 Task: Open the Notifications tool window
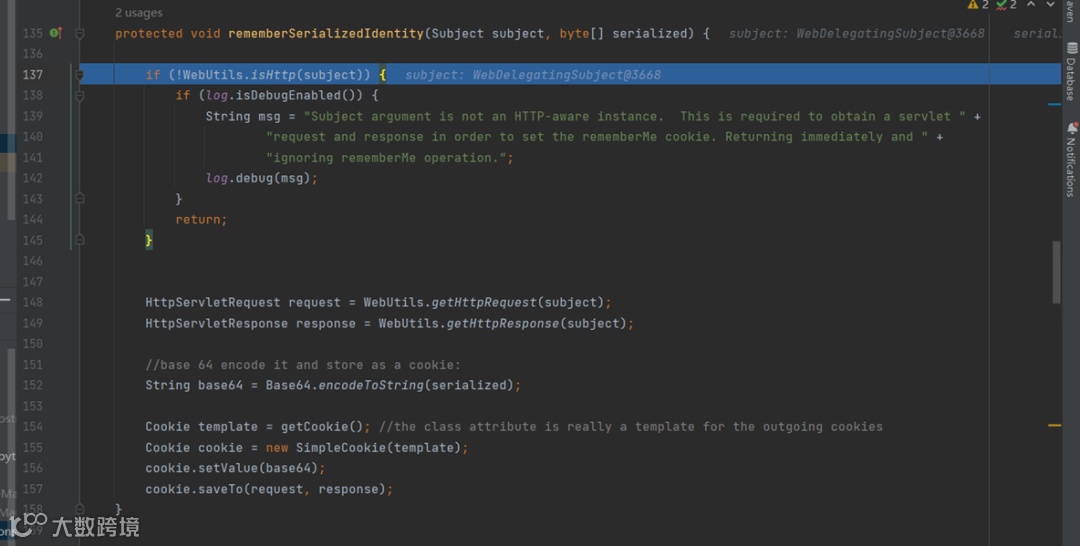pyautogui.click(x=1071, y=160)
